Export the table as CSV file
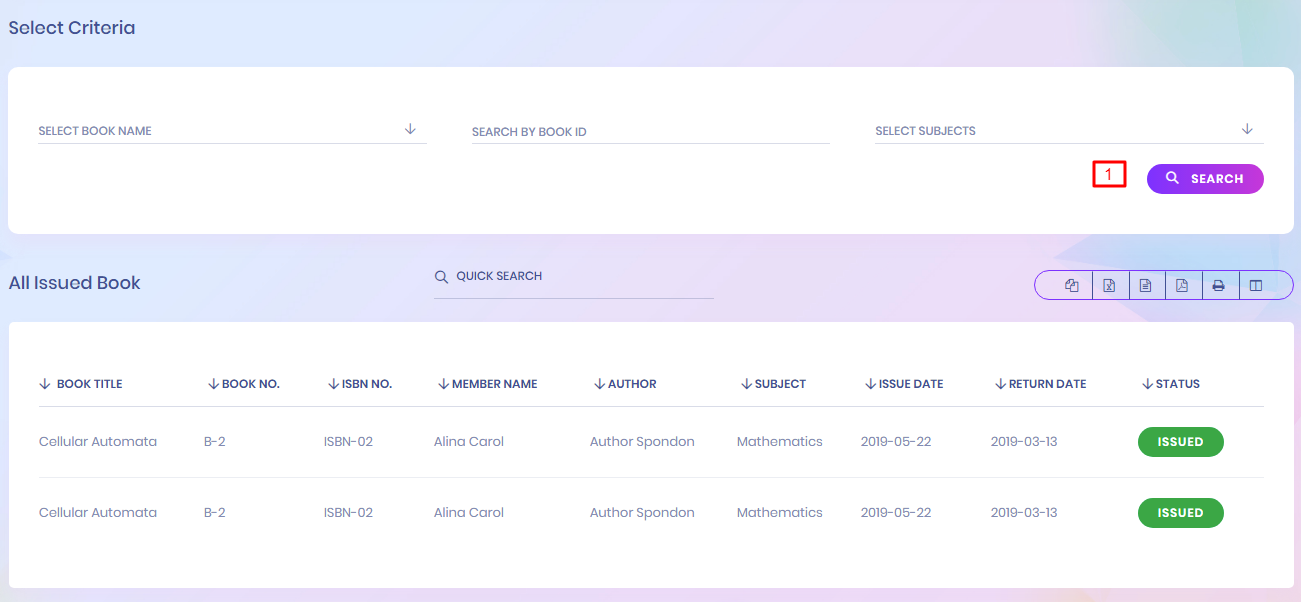Screen dimensions: 1301x602 1146,286
